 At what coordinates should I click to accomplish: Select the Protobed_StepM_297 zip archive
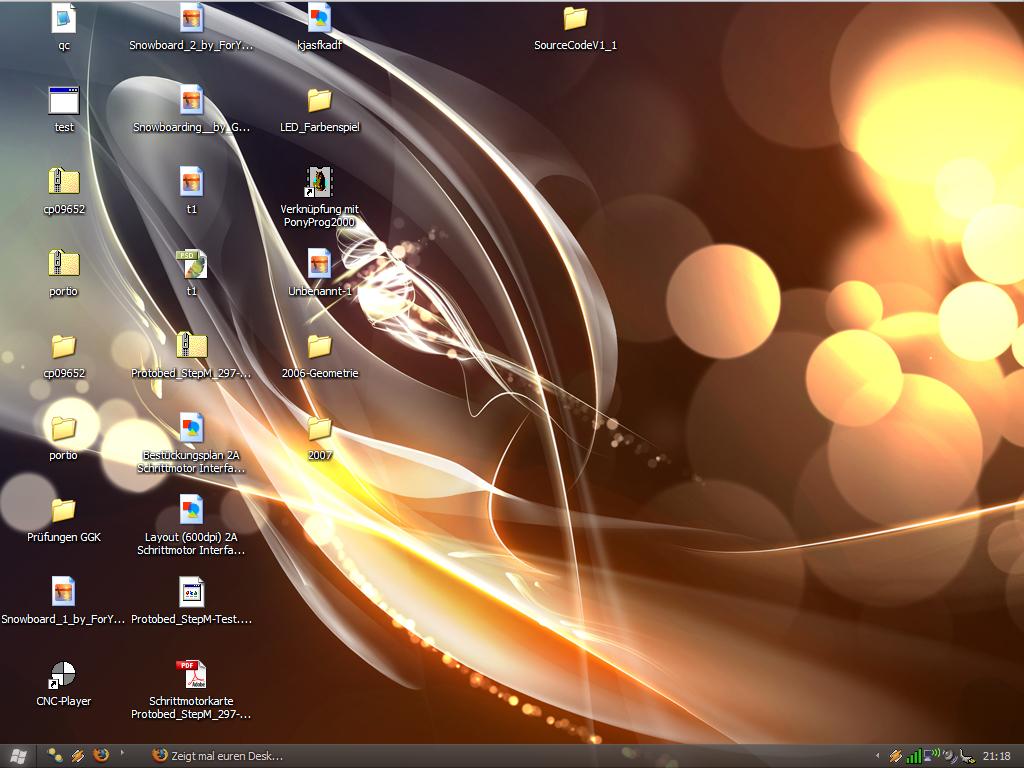pyautogui.click(x=191, y=347)
